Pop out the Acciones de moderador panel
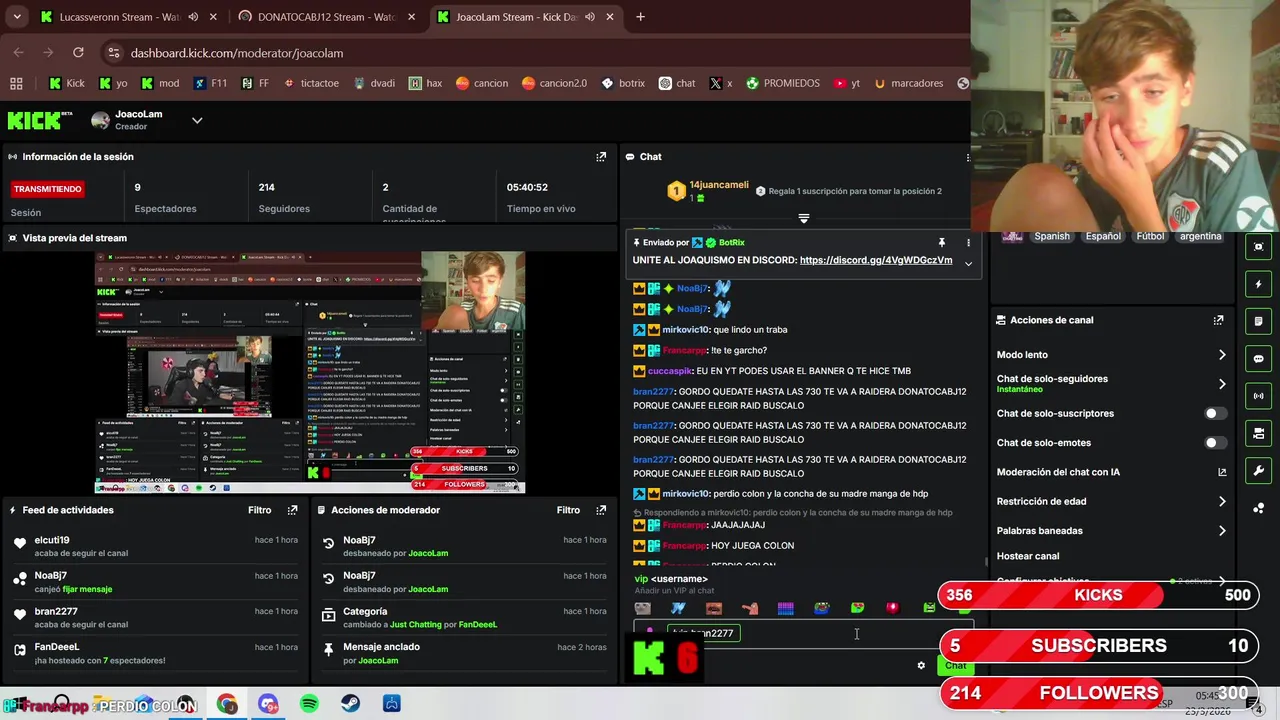The width and height of the screenshot is (1280, 720). point(601,510)
